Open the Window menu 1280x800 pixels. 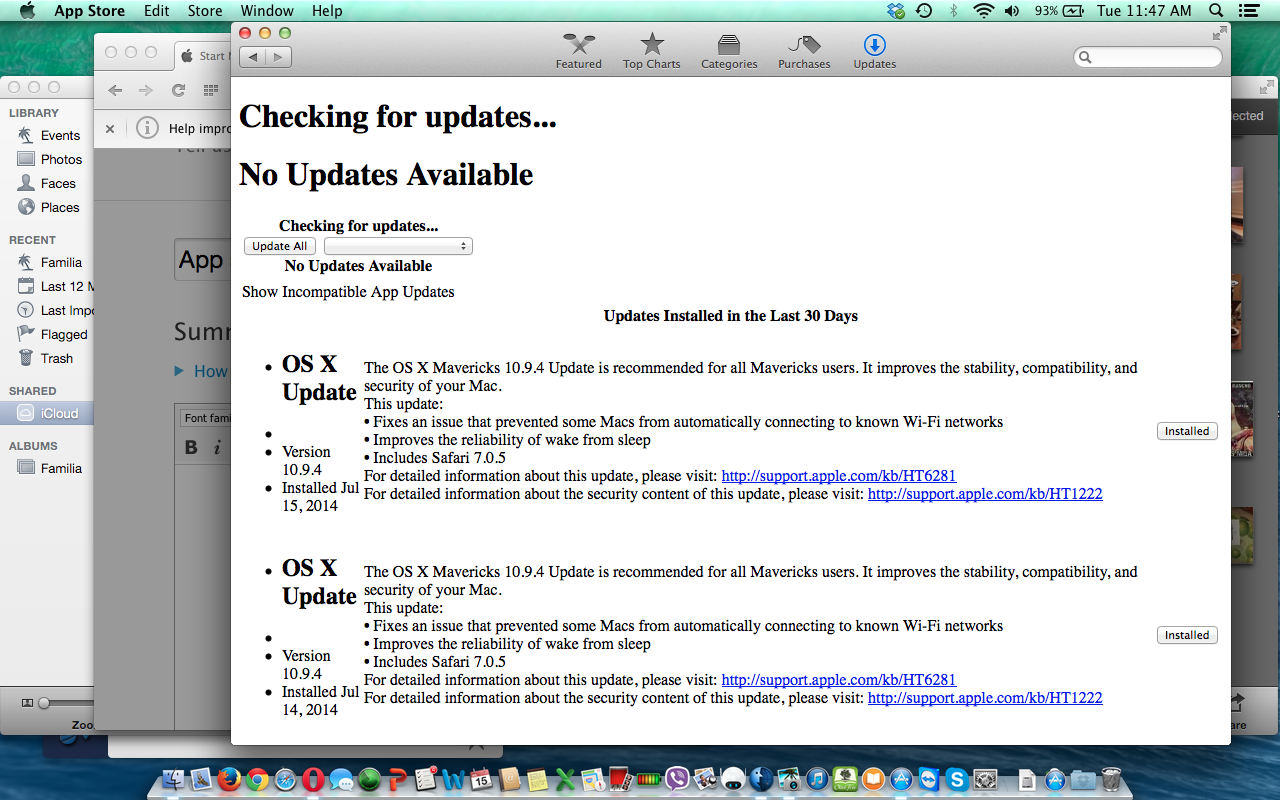click(267, 11)
